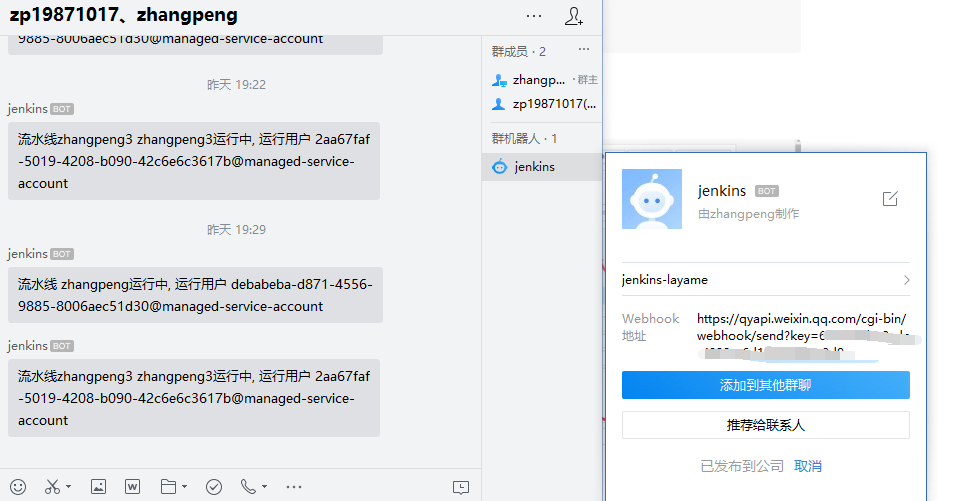Image resolution: width=961 pixels, height=501 pixels.
Task: Expand screenshot options dropdown arrow
Action: 68,487
